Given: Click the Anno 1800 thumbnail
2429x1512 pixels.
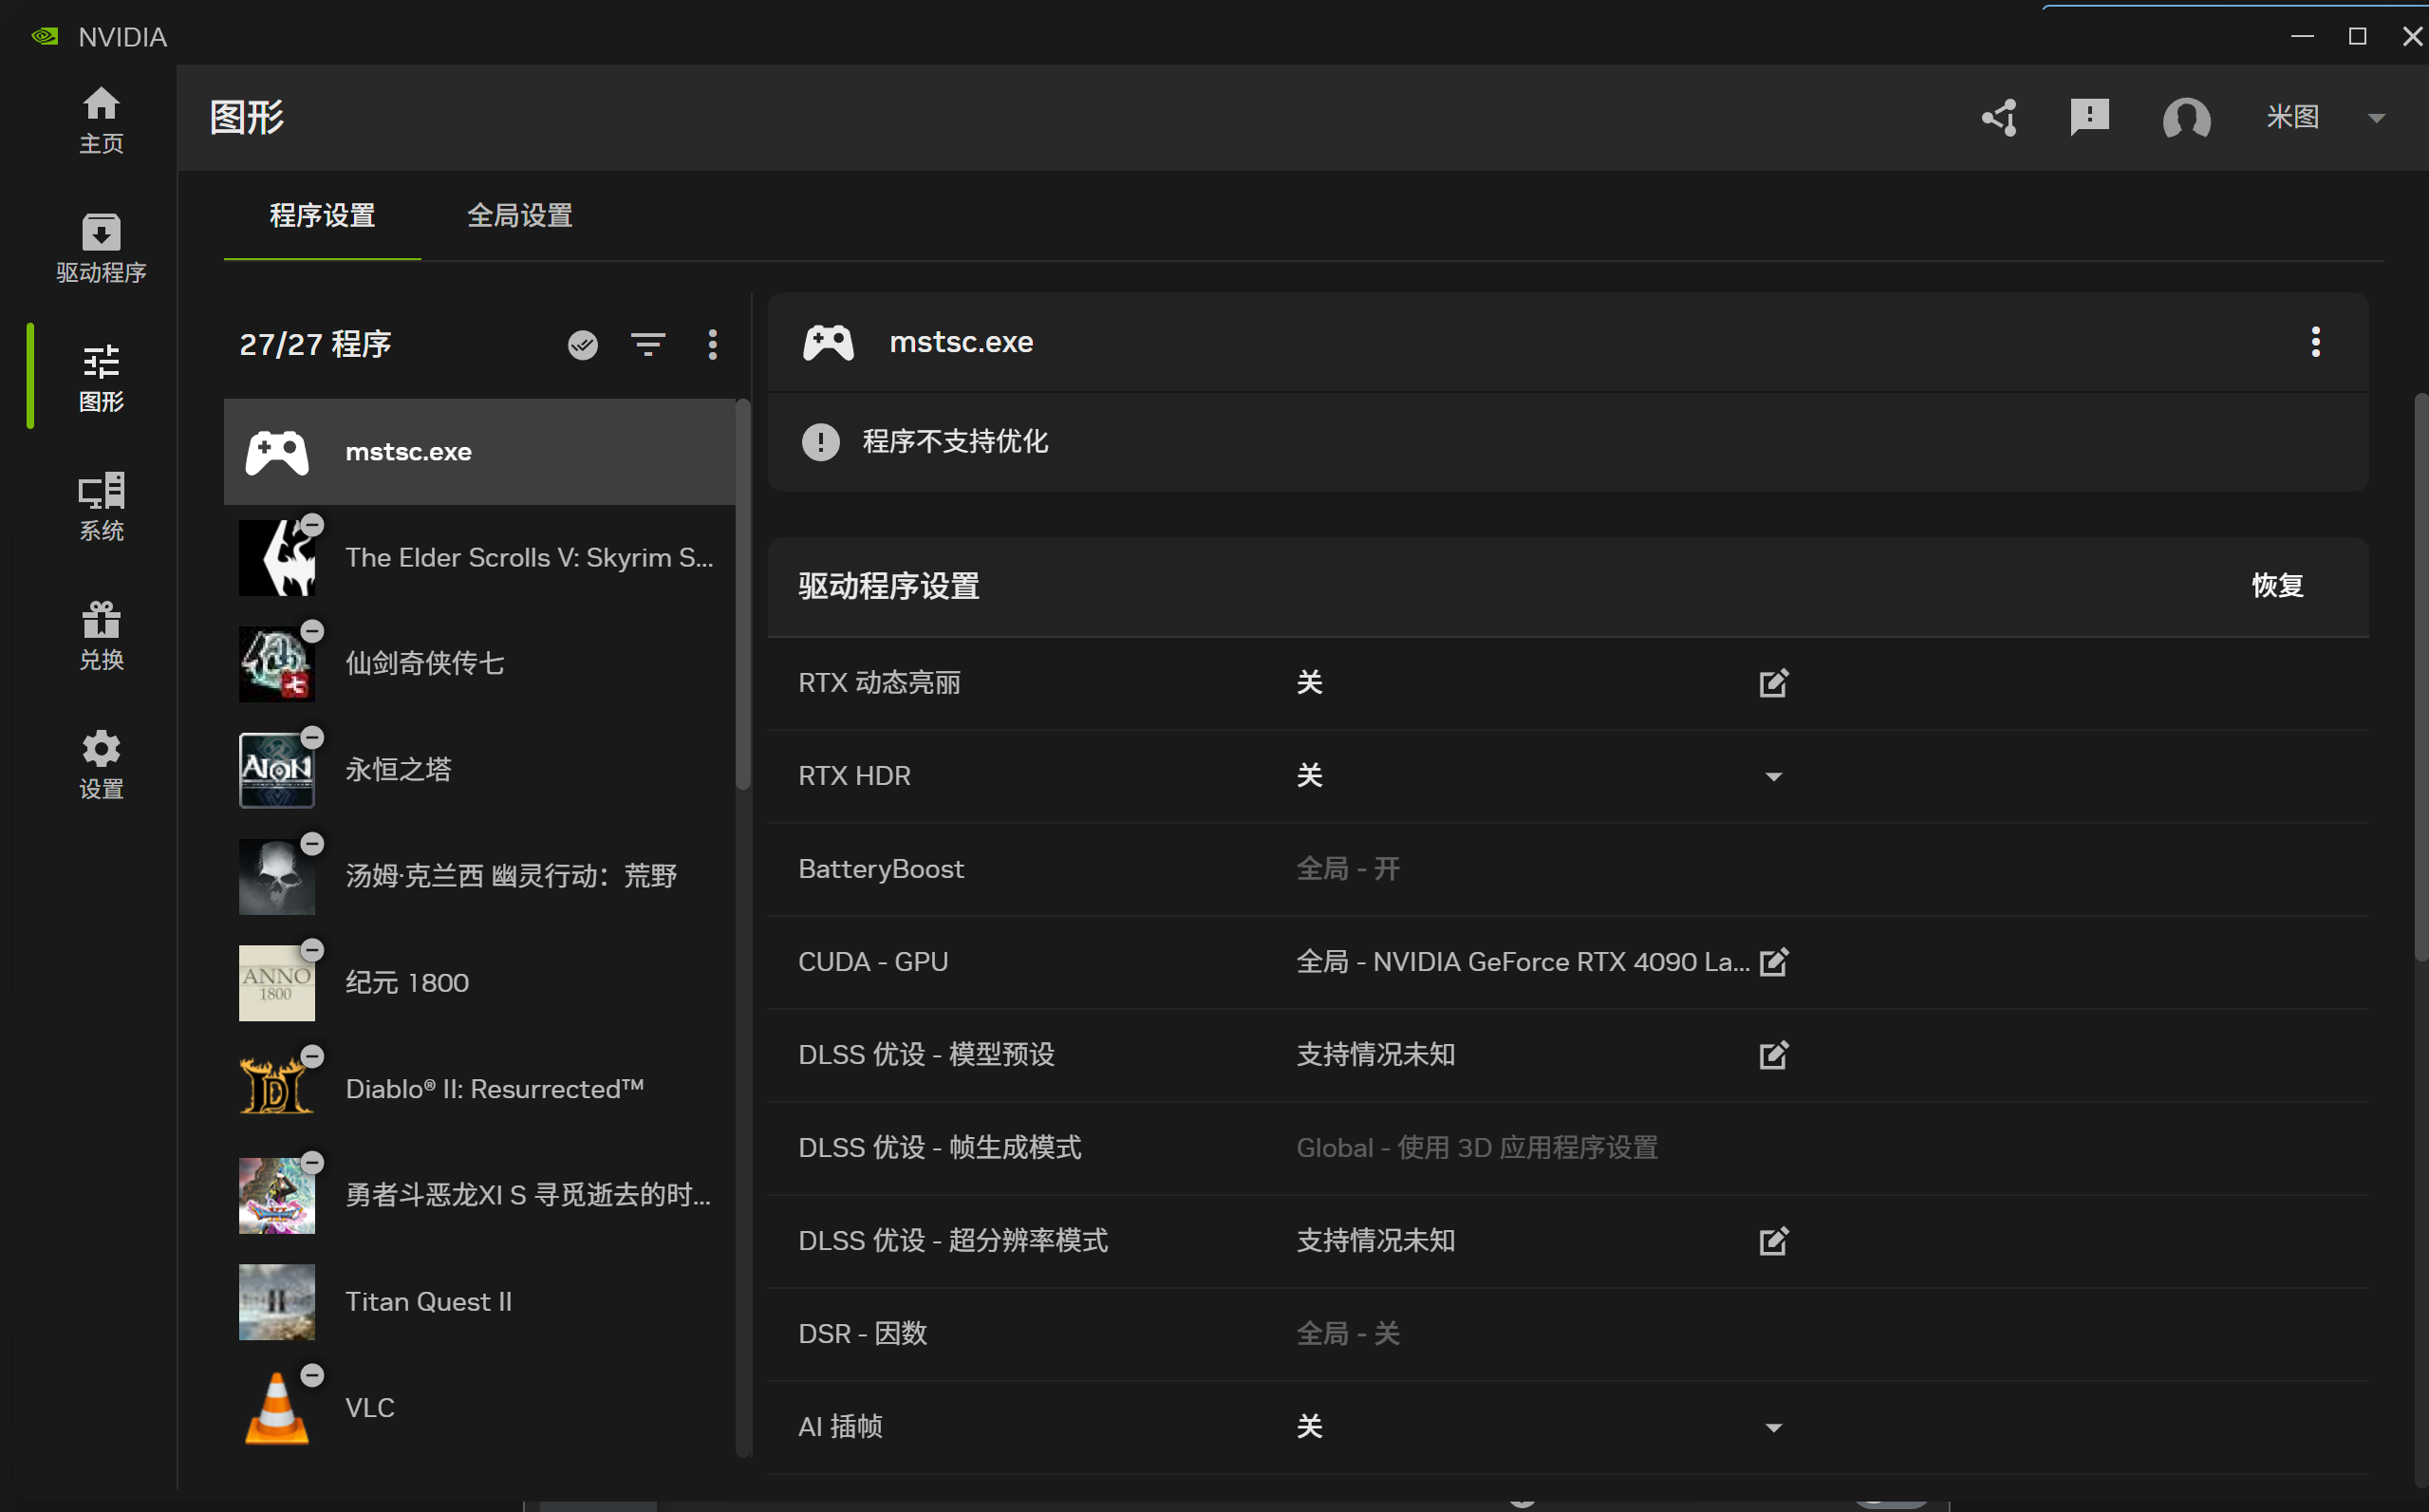Looking at the screenshot, I should pos(277,983).
